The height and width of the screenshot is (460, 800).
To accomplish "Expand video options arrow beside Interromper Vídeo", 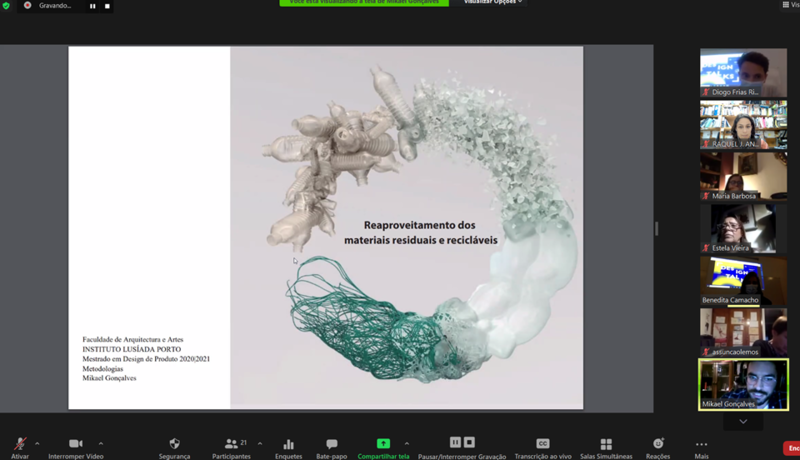I will click(x=101, y=444).
